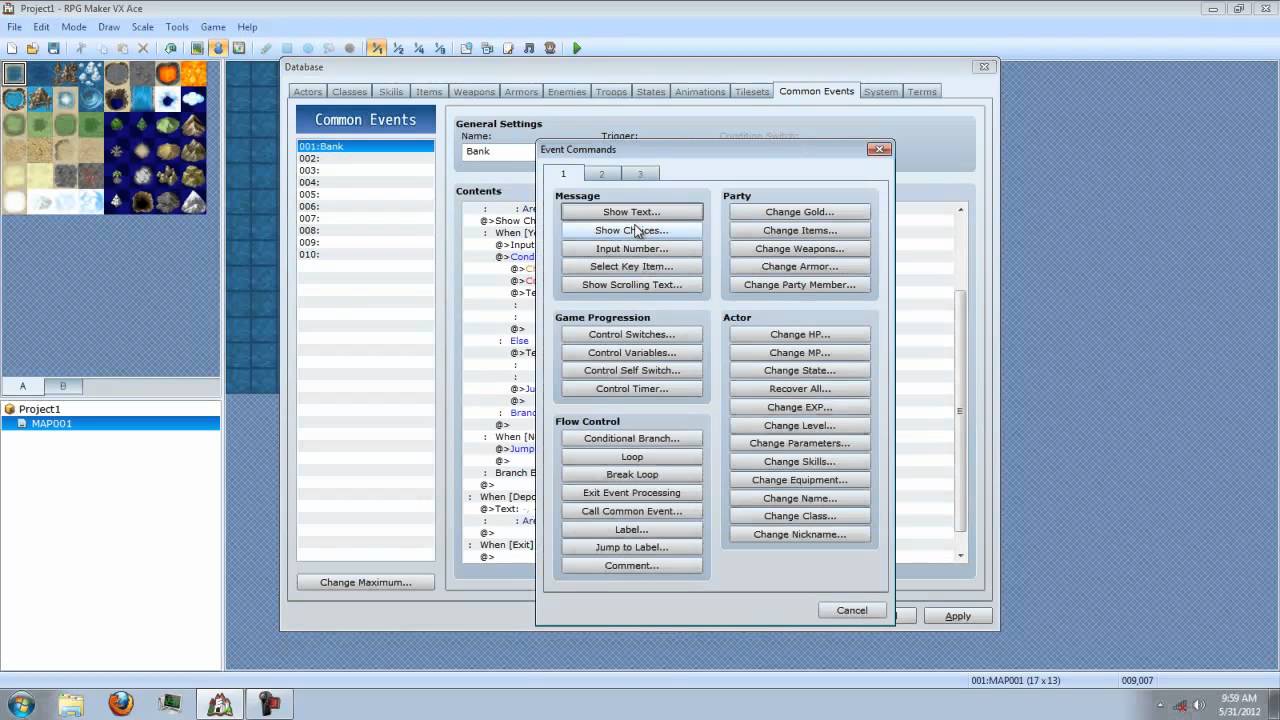1280x720 pixels.
Task: Click the Recover All command button
Action: click(800, 389)
